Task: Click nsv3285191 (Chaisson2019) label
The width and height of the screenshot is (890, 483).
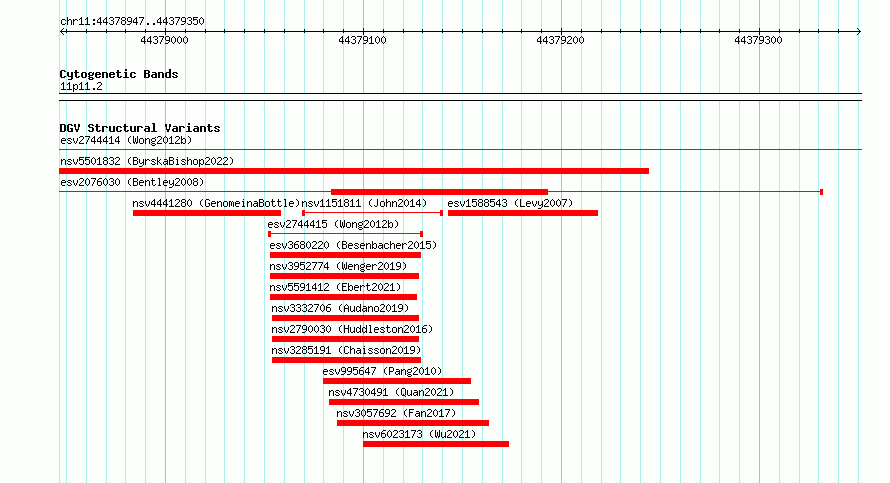Action: tap(346, 350)
